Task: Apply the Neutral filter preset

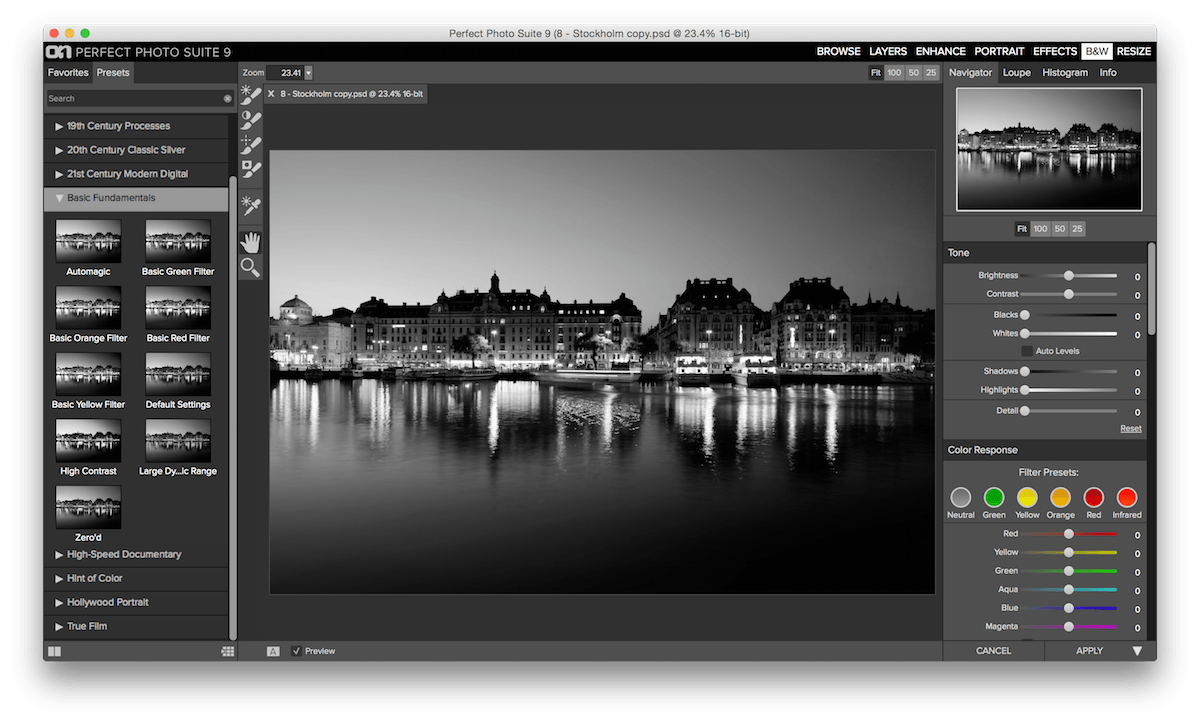Action: [x=961, y=498]
